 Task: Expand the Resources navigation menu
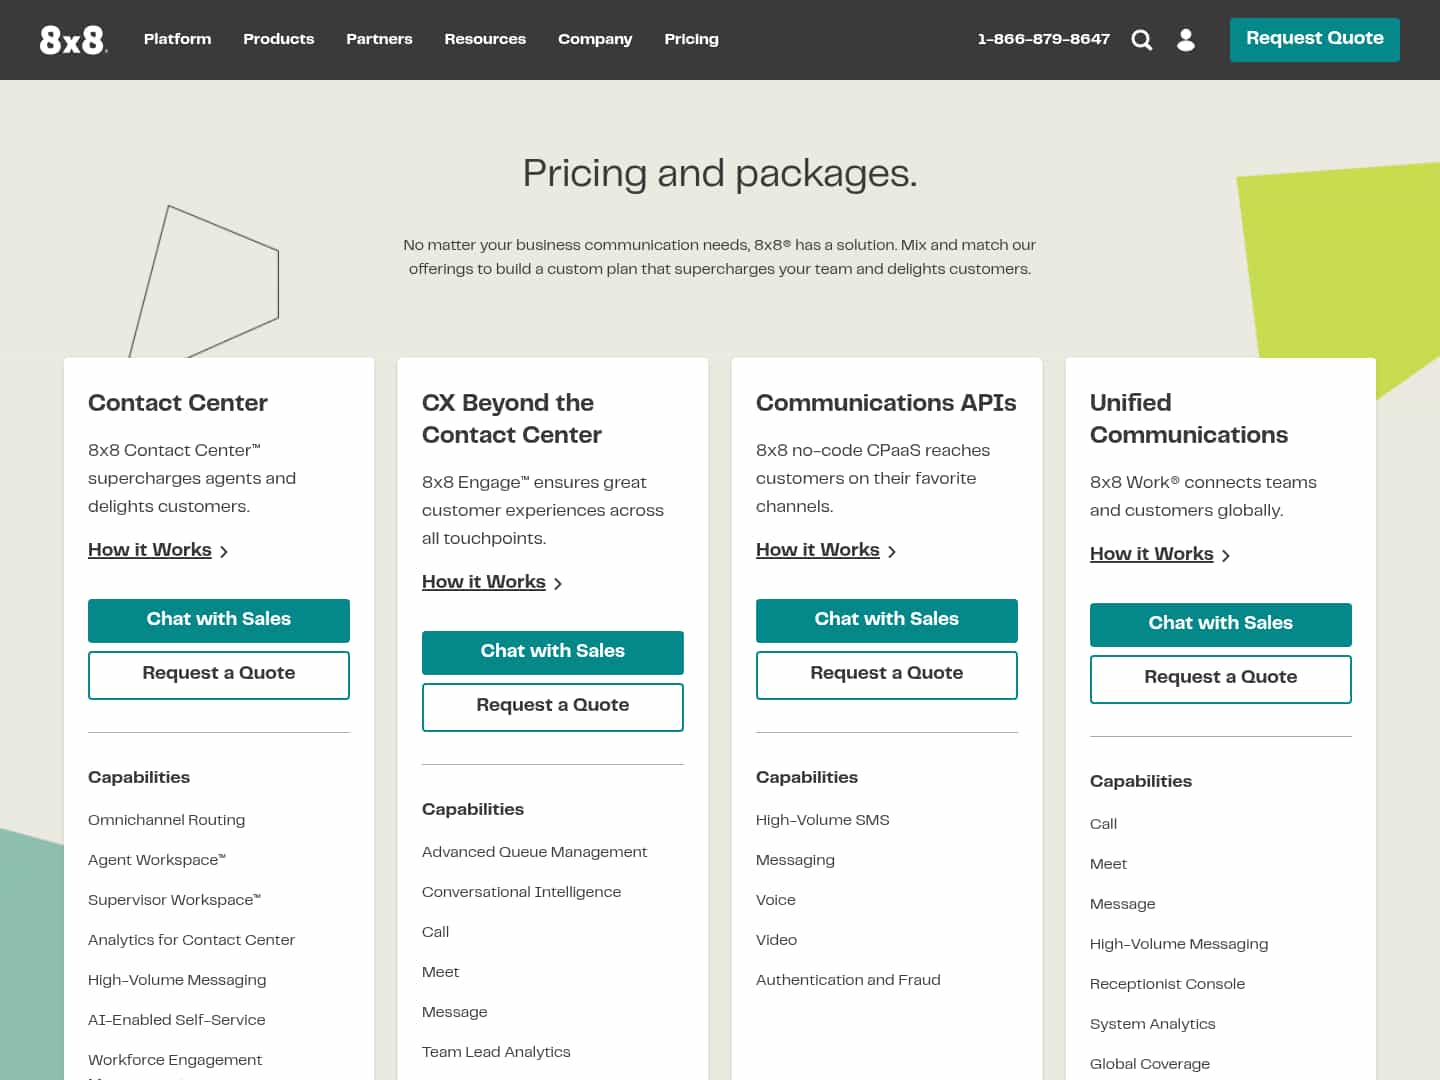click(485, 39)
